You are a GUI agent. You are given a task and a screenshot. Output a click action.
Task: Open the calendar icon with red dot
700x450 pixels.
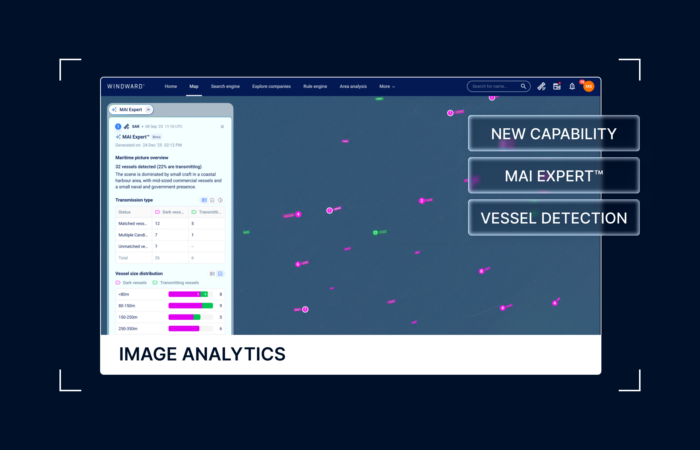[x=557, y=87]
